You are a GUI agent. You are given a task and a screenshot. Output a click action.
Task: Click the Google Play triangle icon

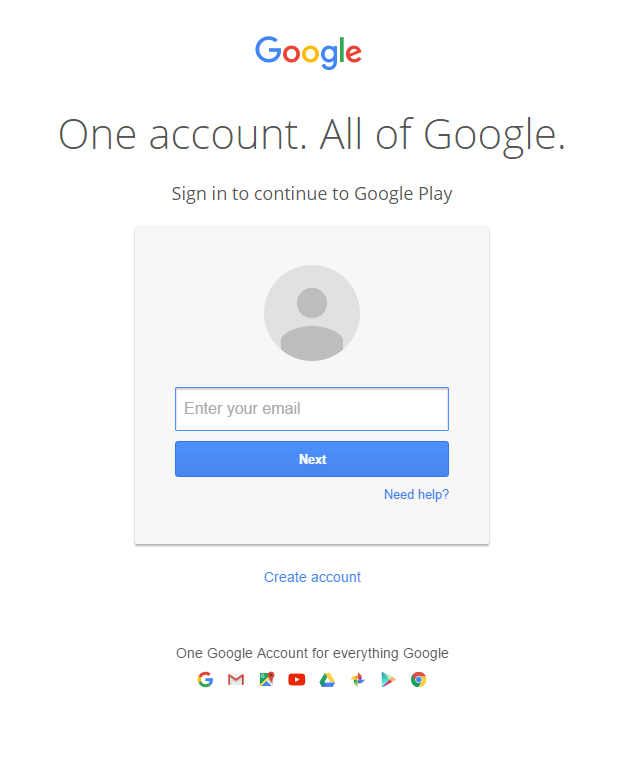pyautogui.click(x=388, y=680)
